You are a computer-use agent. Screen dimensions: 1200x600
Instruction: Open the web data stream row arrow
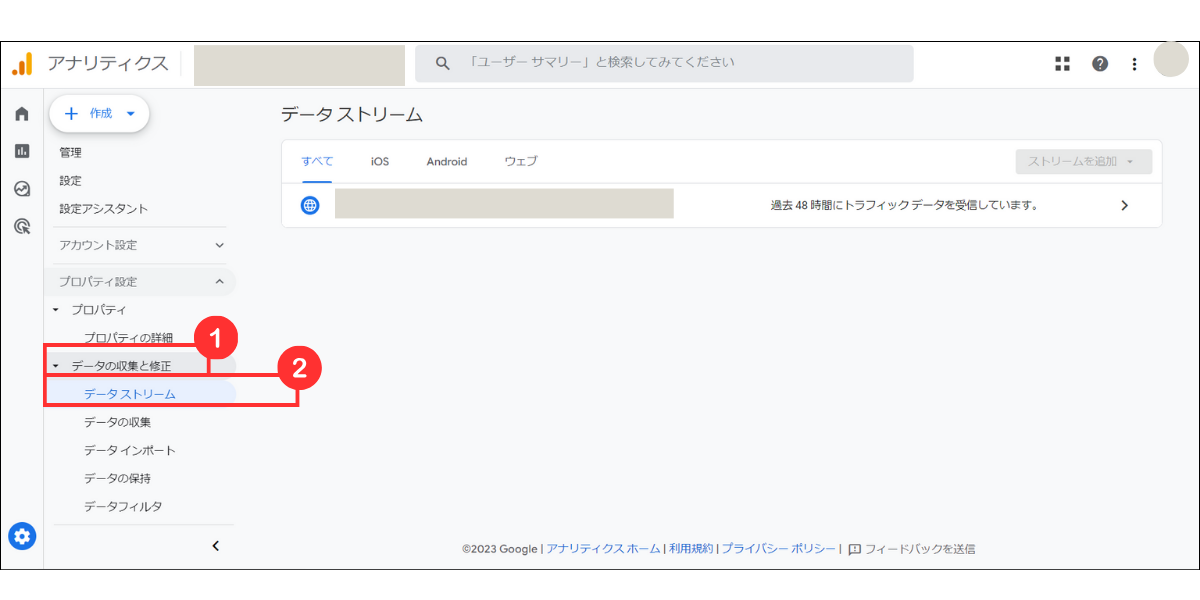tap(1124, 205)
